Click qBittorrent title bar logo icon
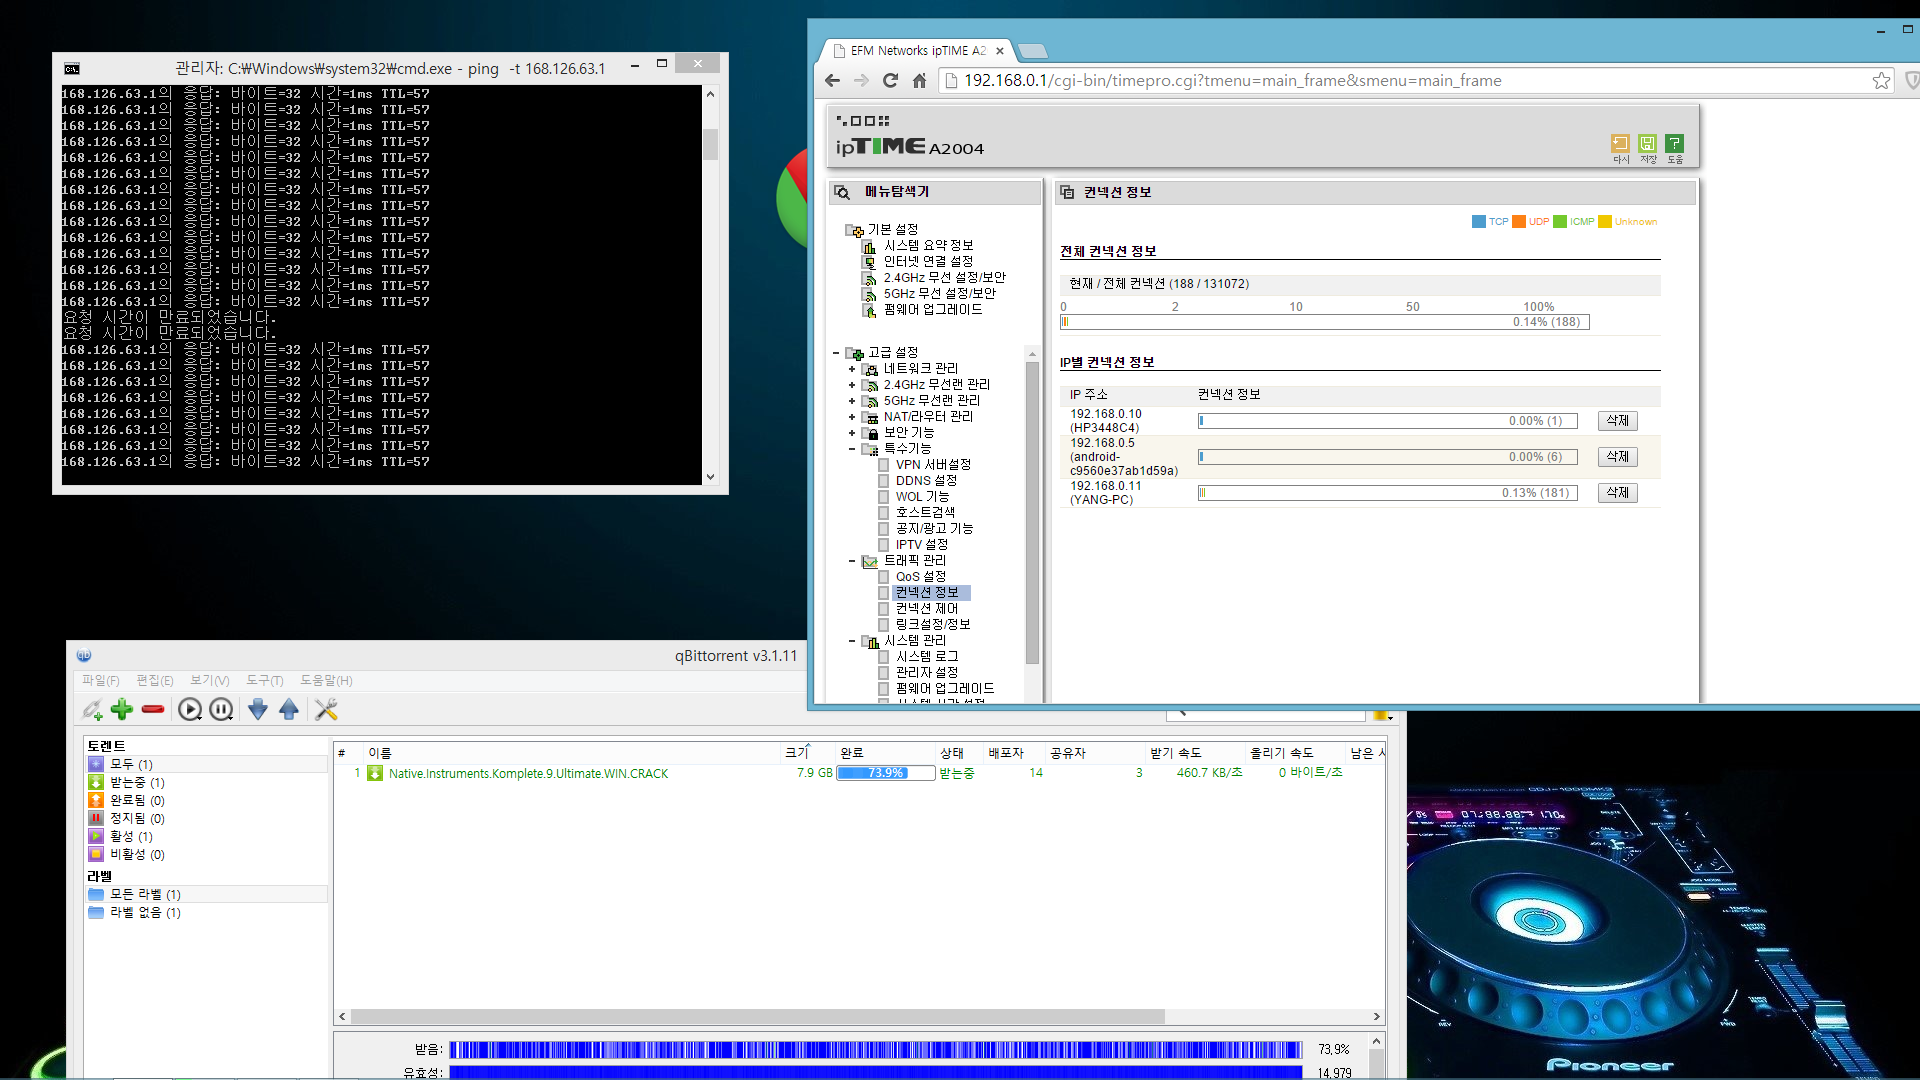This screenshot has height=1080, width=1920. click(x=84, y=655)
